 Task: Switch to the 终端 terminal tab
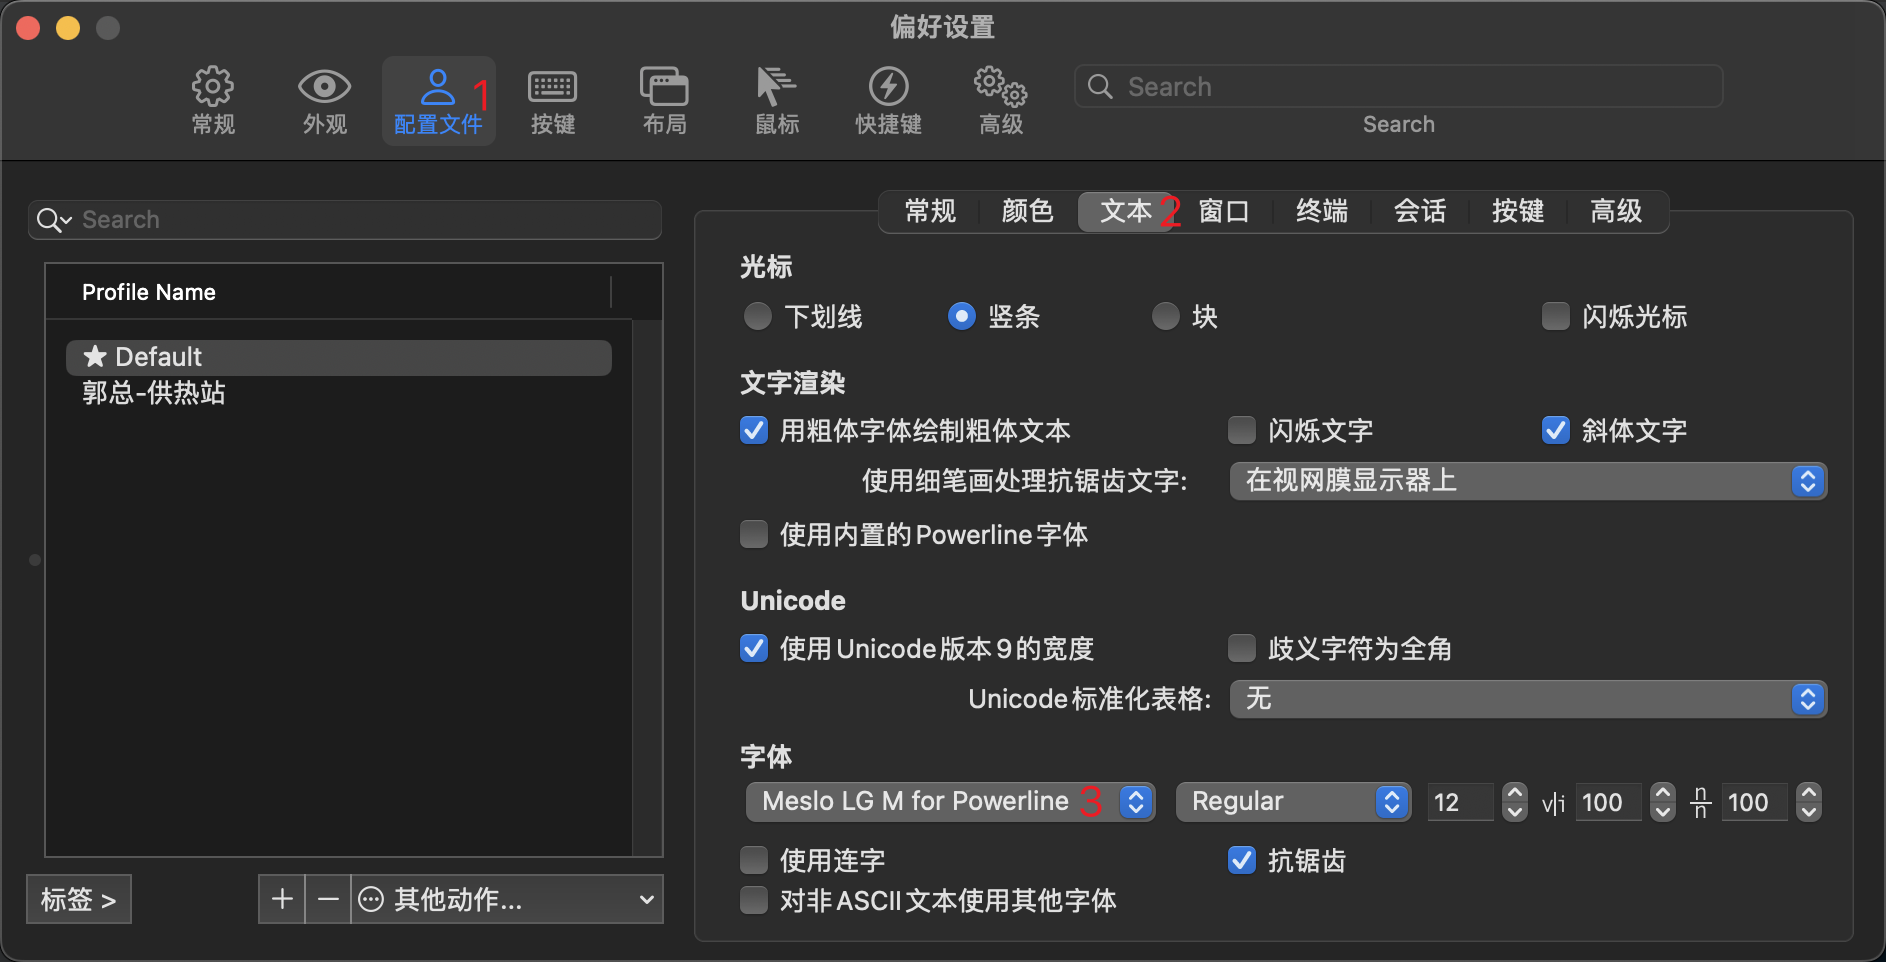click(1321, 211)
